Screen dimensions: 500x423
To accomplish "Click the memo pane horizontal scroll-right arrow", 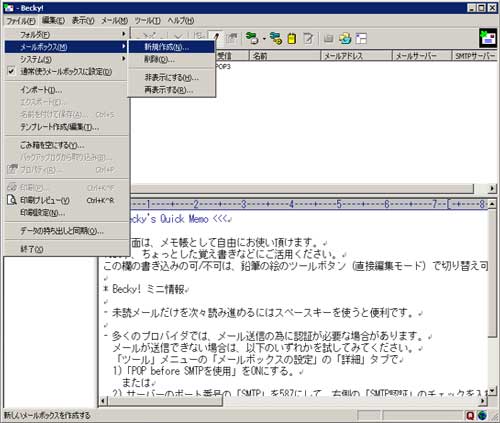I will (x=483, y=400).
